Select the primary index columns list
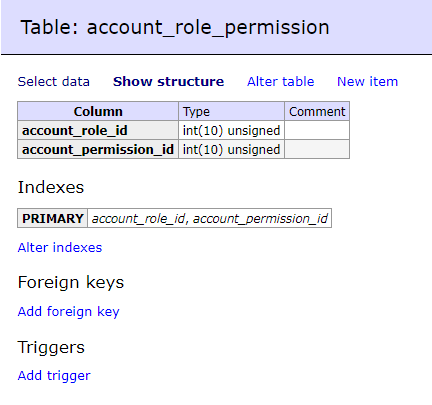This screenshot has width=432, height=405. [x=210, y=218]
